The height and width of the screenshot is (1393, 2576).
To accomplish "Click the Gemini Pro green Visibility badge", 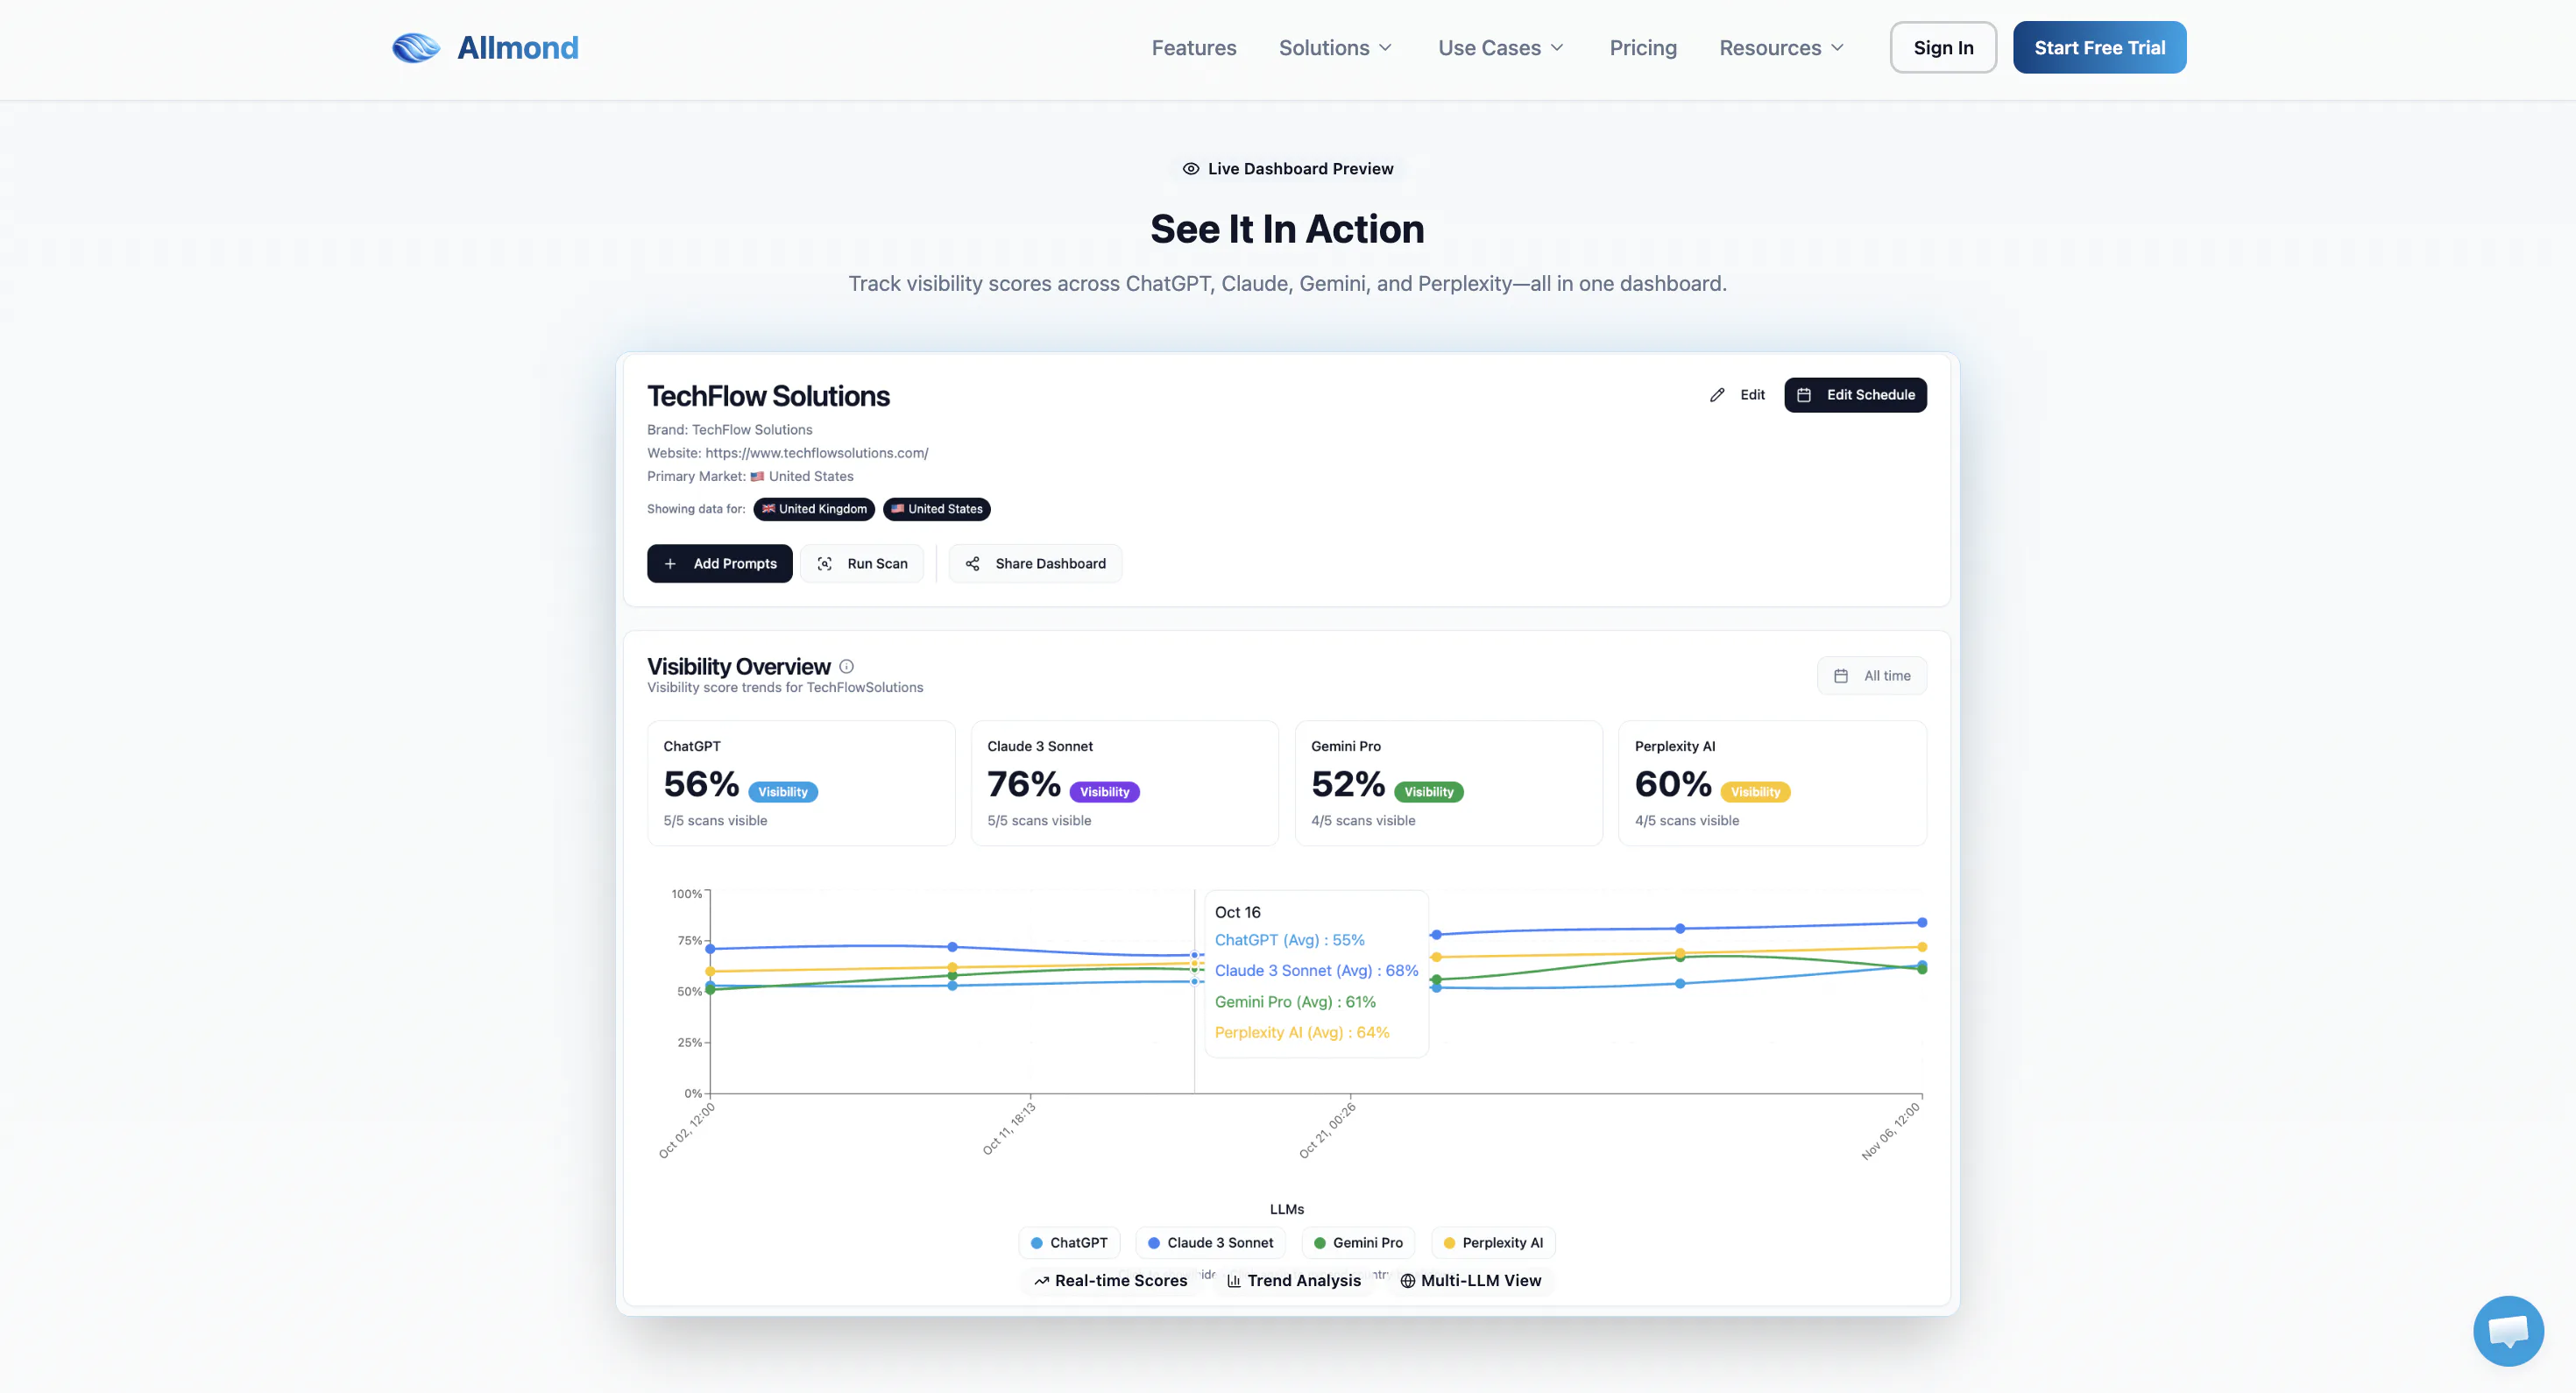I will tap(1428, 792).
